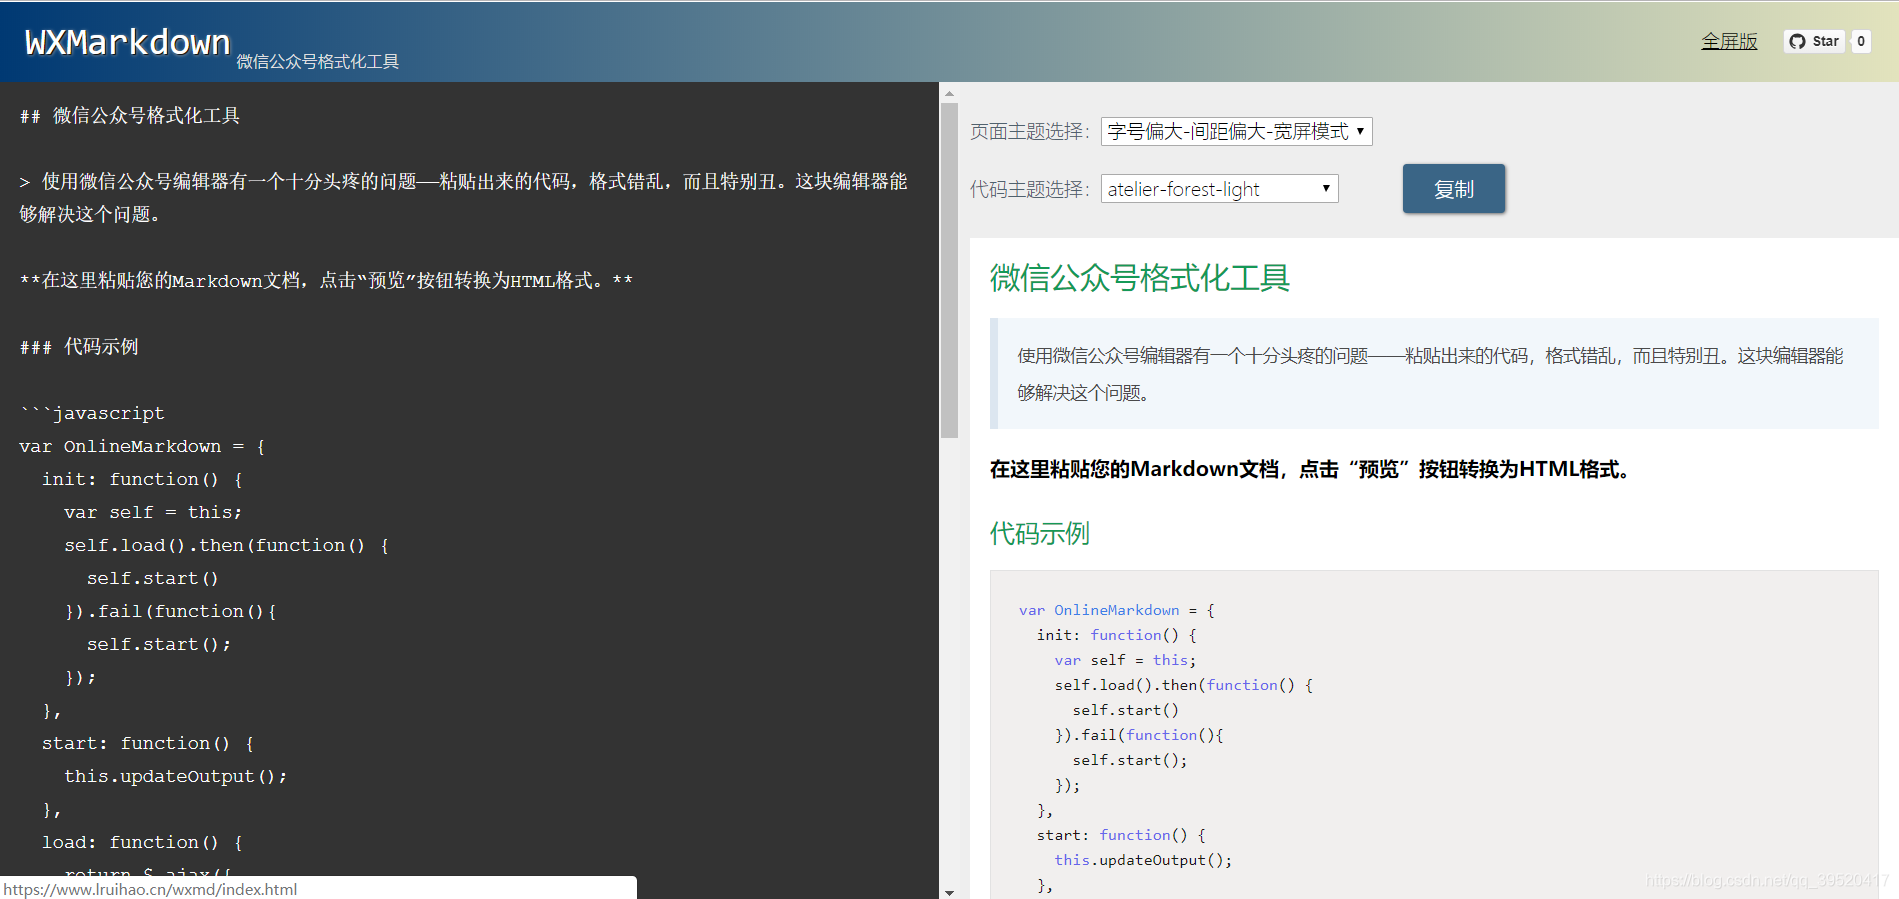Screen dimensions: 1899x899
Task: Click editor scrollbar up arrow
Action: [x=949, y=92]
